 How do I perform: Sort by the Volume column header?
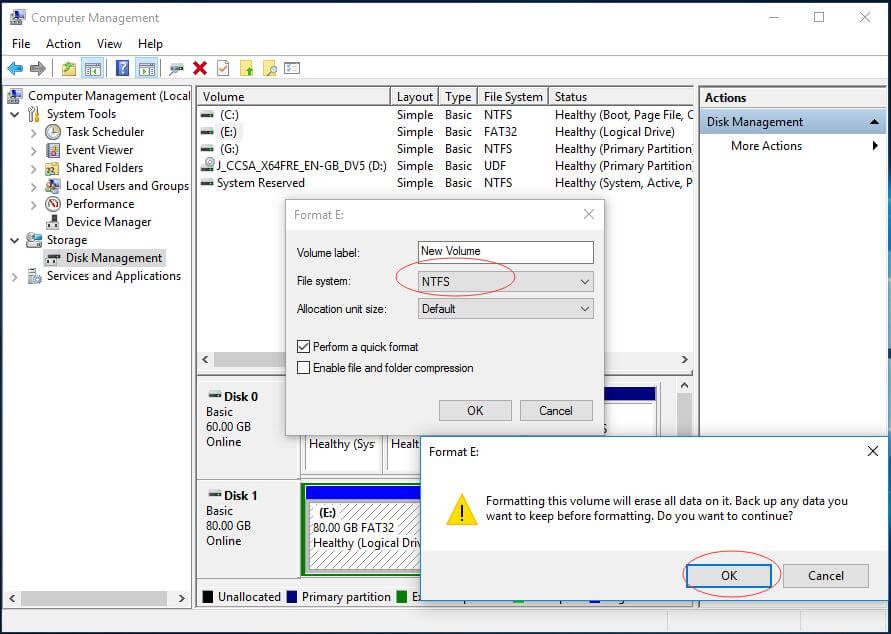pyautogui.click(x=294, y=97)
